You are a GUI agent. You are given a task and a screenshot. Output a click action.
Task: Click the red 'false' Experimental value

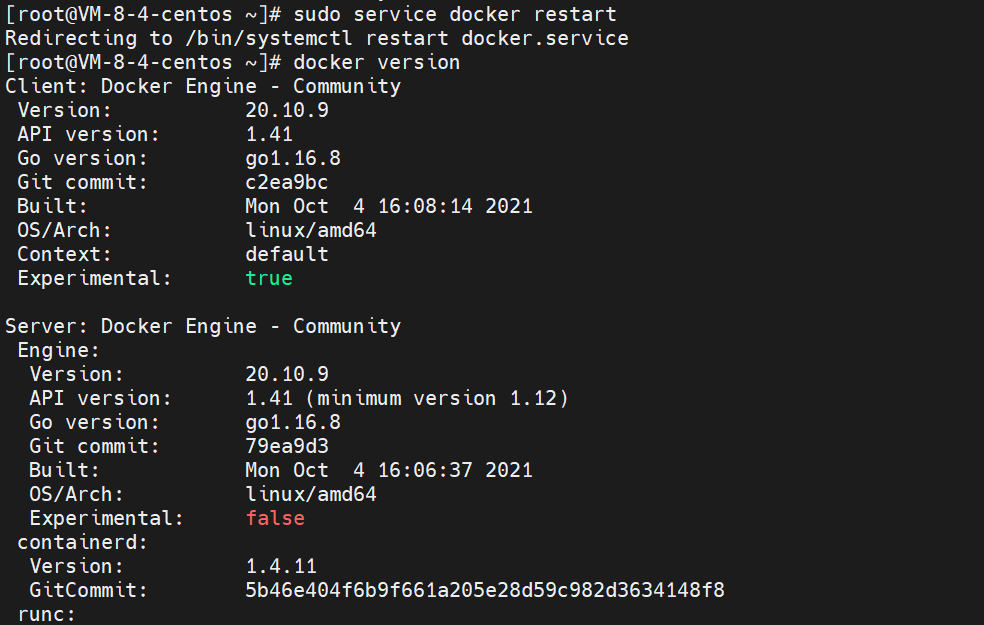275,518
